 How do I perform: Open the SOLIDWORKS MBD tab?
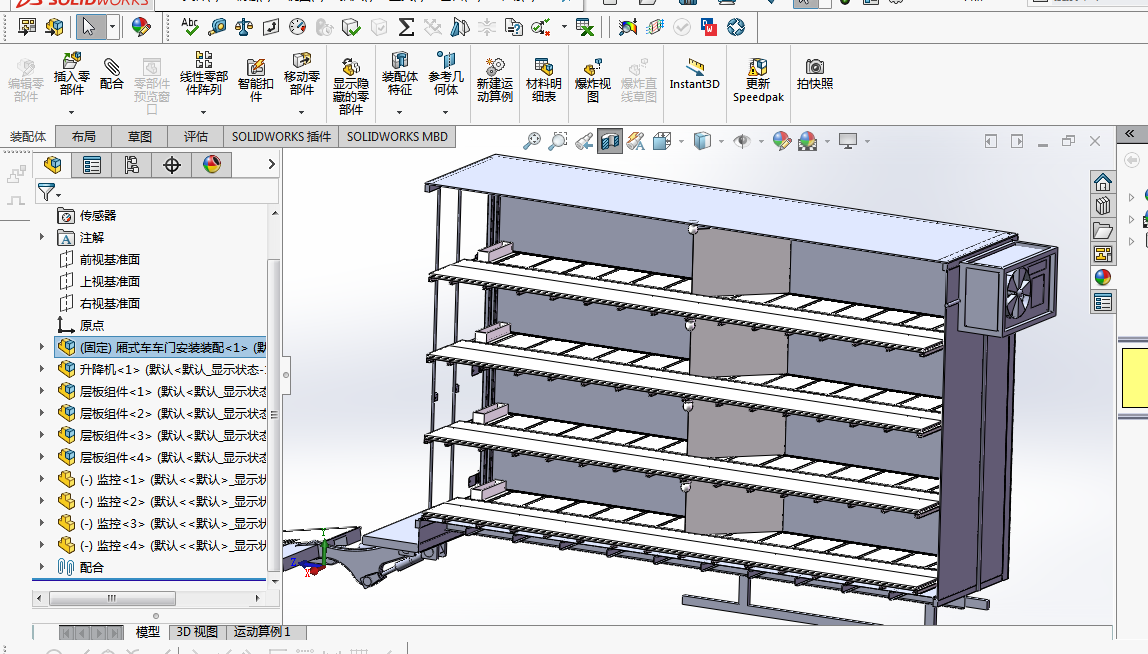[398, 136]
